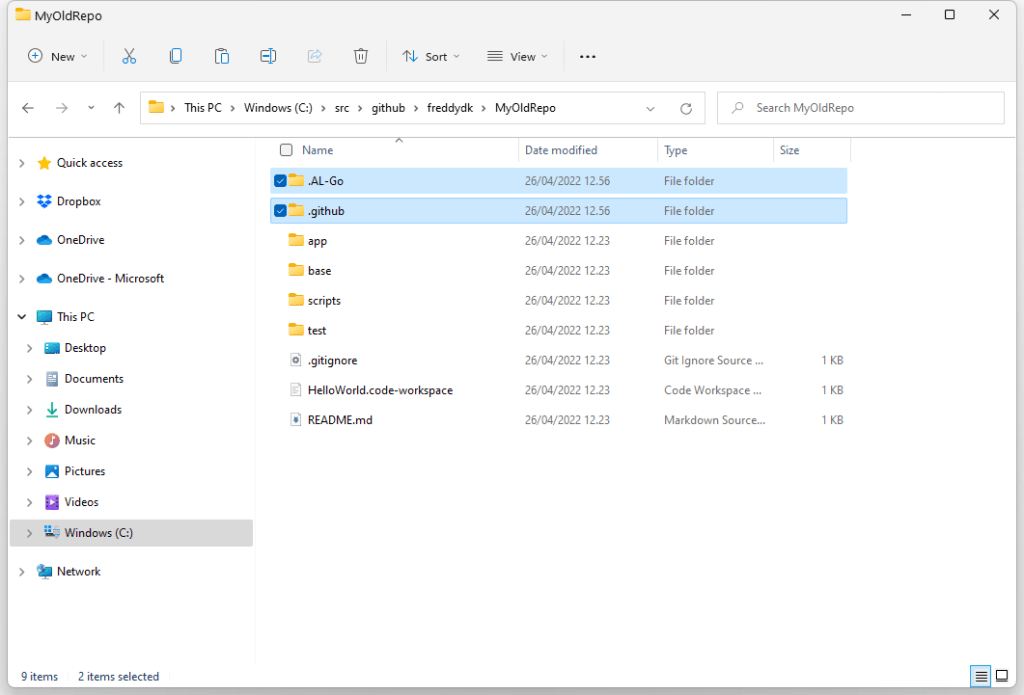Open the Recent locations chevron dropdown
The height and width of the screenshot is (695, 1024).
[91, 108]
